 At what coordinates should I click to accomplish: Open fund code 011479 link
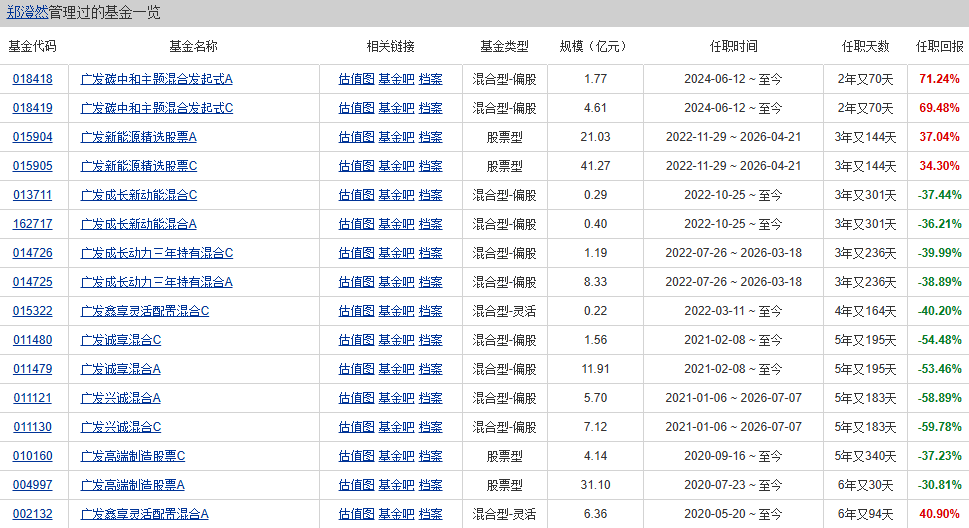[33, 370]
